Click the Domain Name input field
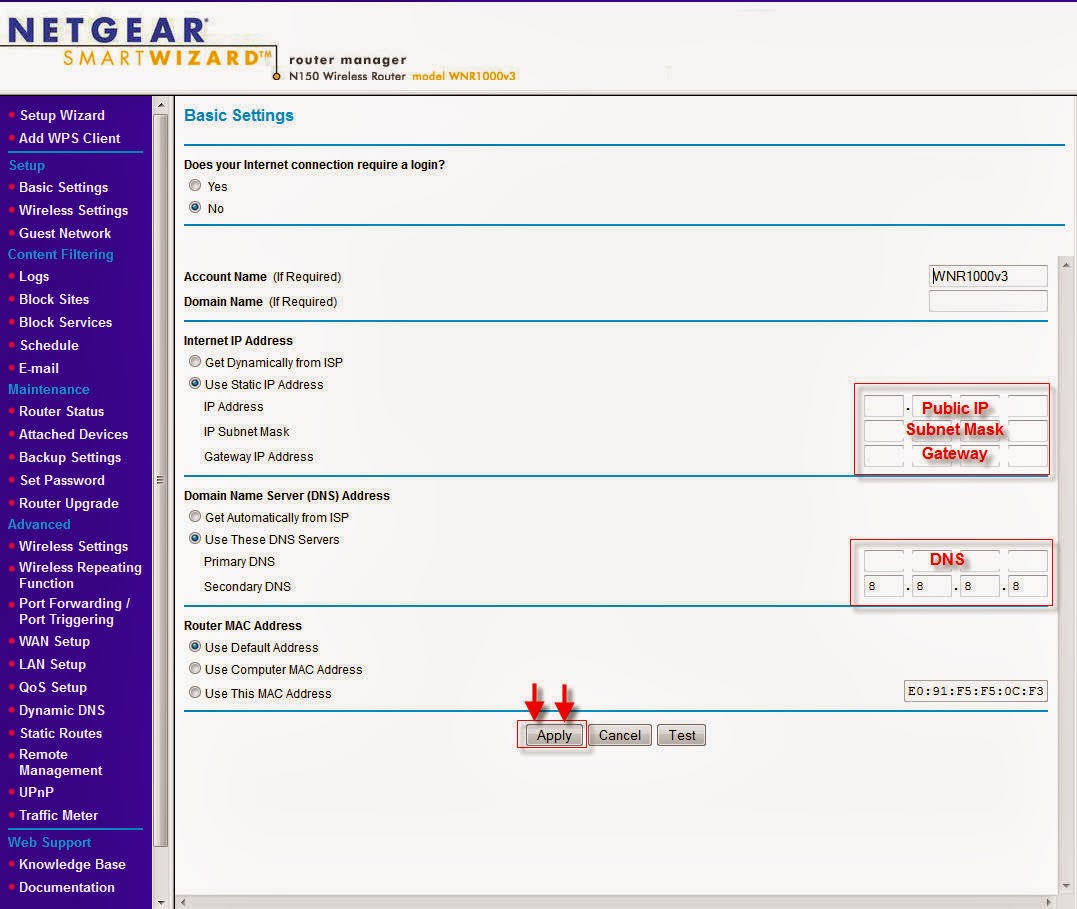 click(988, 301)
